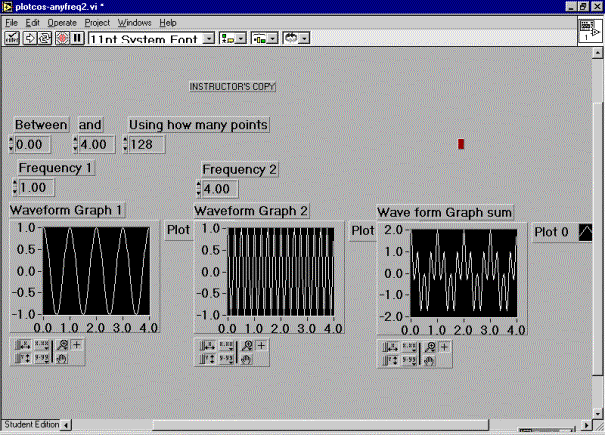Click the 'and' value field showing 4.00

[x=97, y=145]
